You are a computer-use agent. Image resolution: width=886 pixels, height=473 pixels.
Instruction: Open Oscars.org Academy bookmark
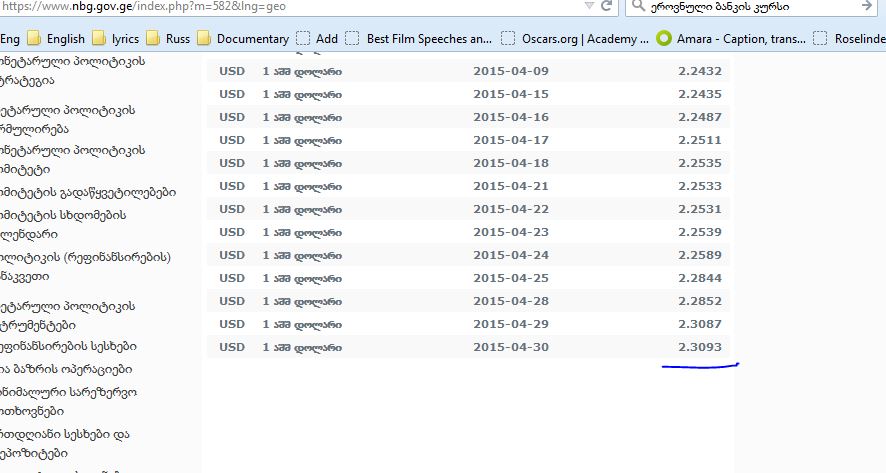575,38
